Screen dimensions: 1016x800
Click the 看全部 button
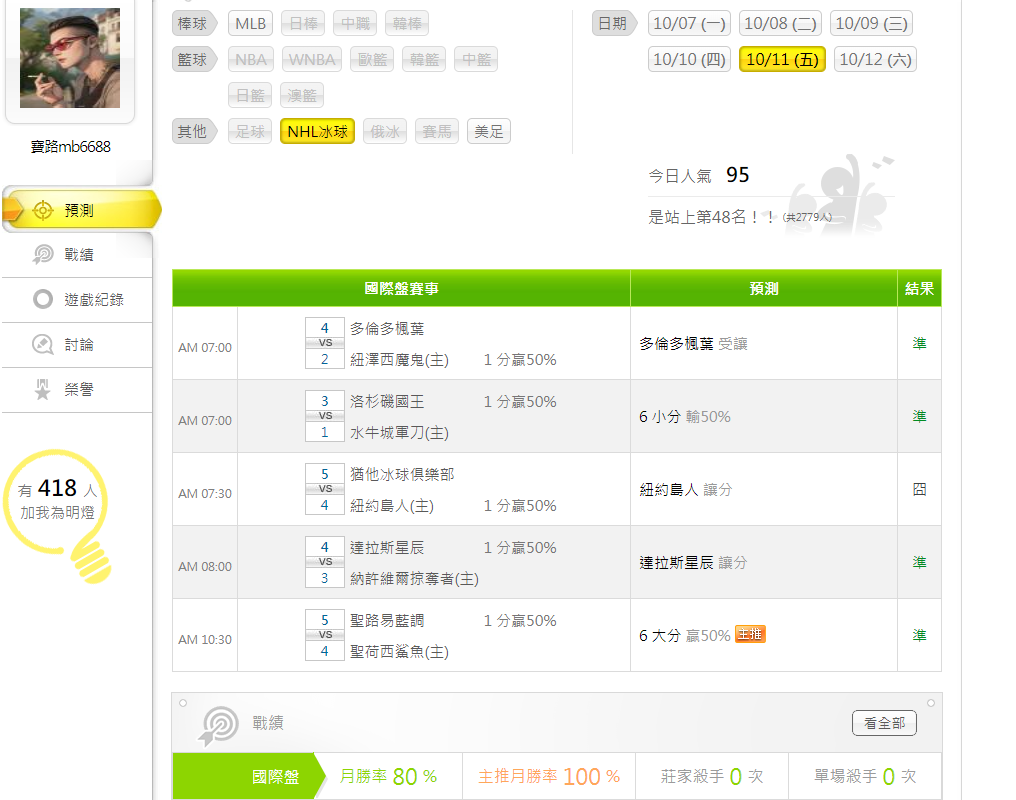(884, 723)
